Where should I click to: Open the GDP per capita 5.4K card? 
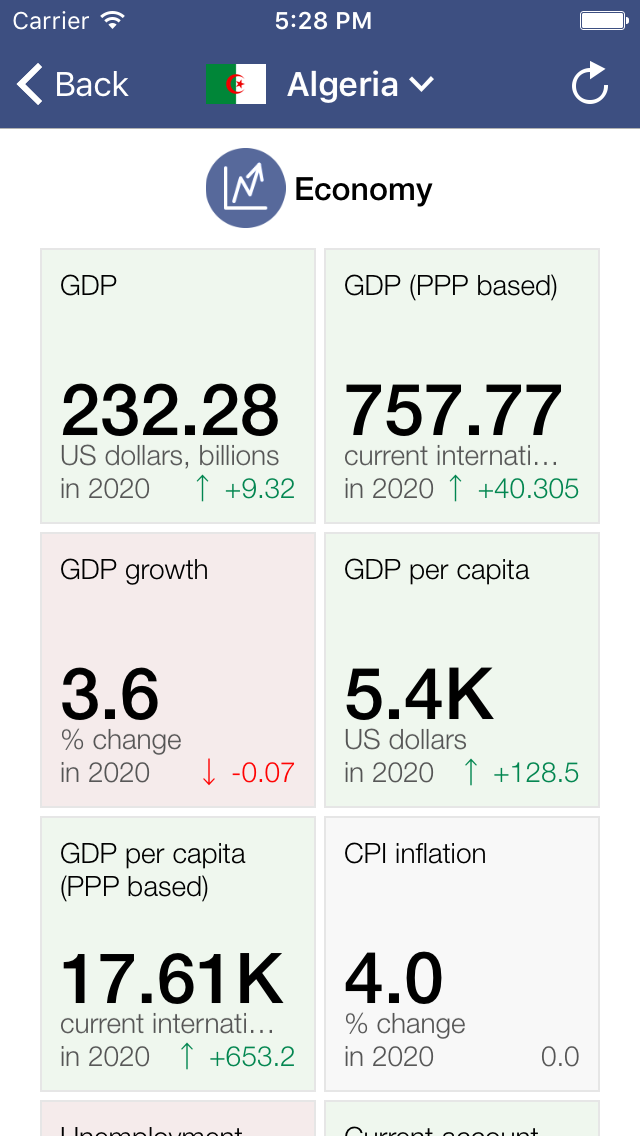coord(462,670)
